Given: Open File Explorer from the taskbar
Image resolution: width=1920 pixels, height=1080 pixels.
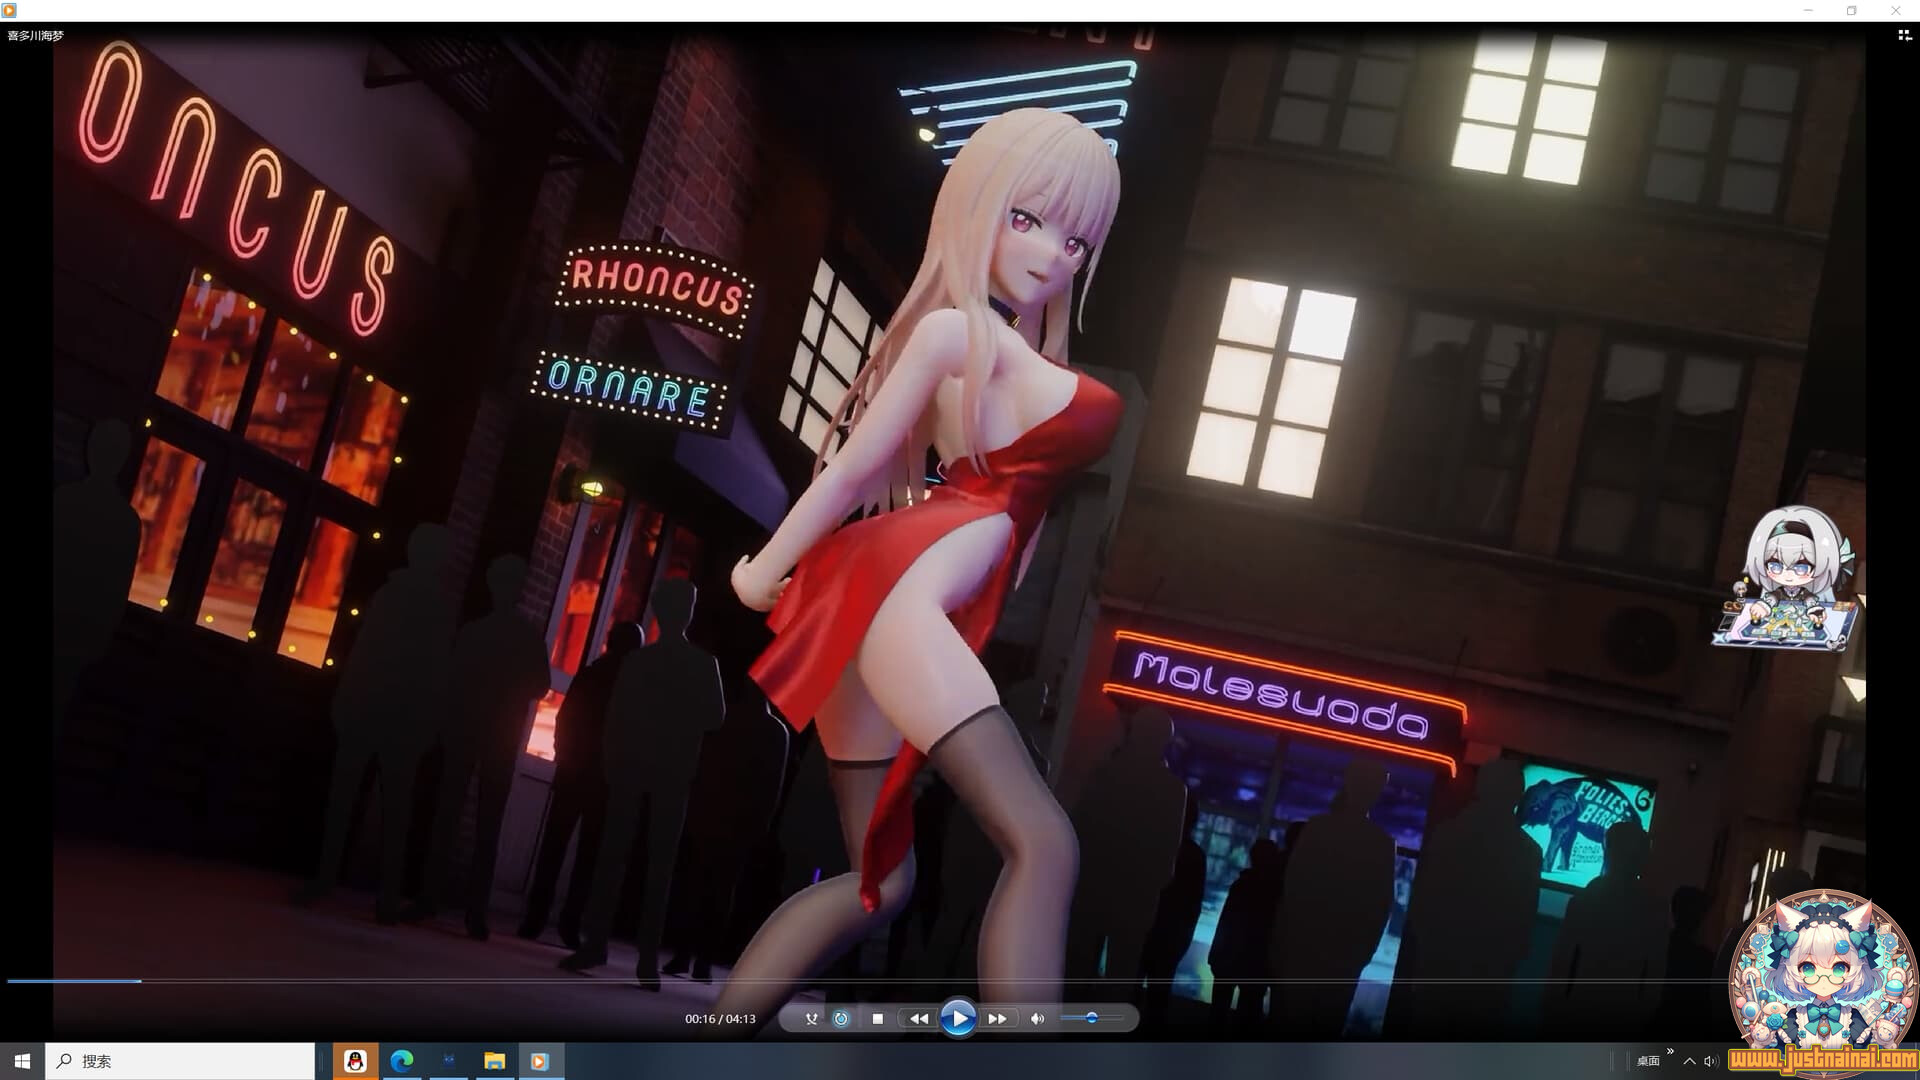Looking at the screenshot, I should pos(494,1061).
